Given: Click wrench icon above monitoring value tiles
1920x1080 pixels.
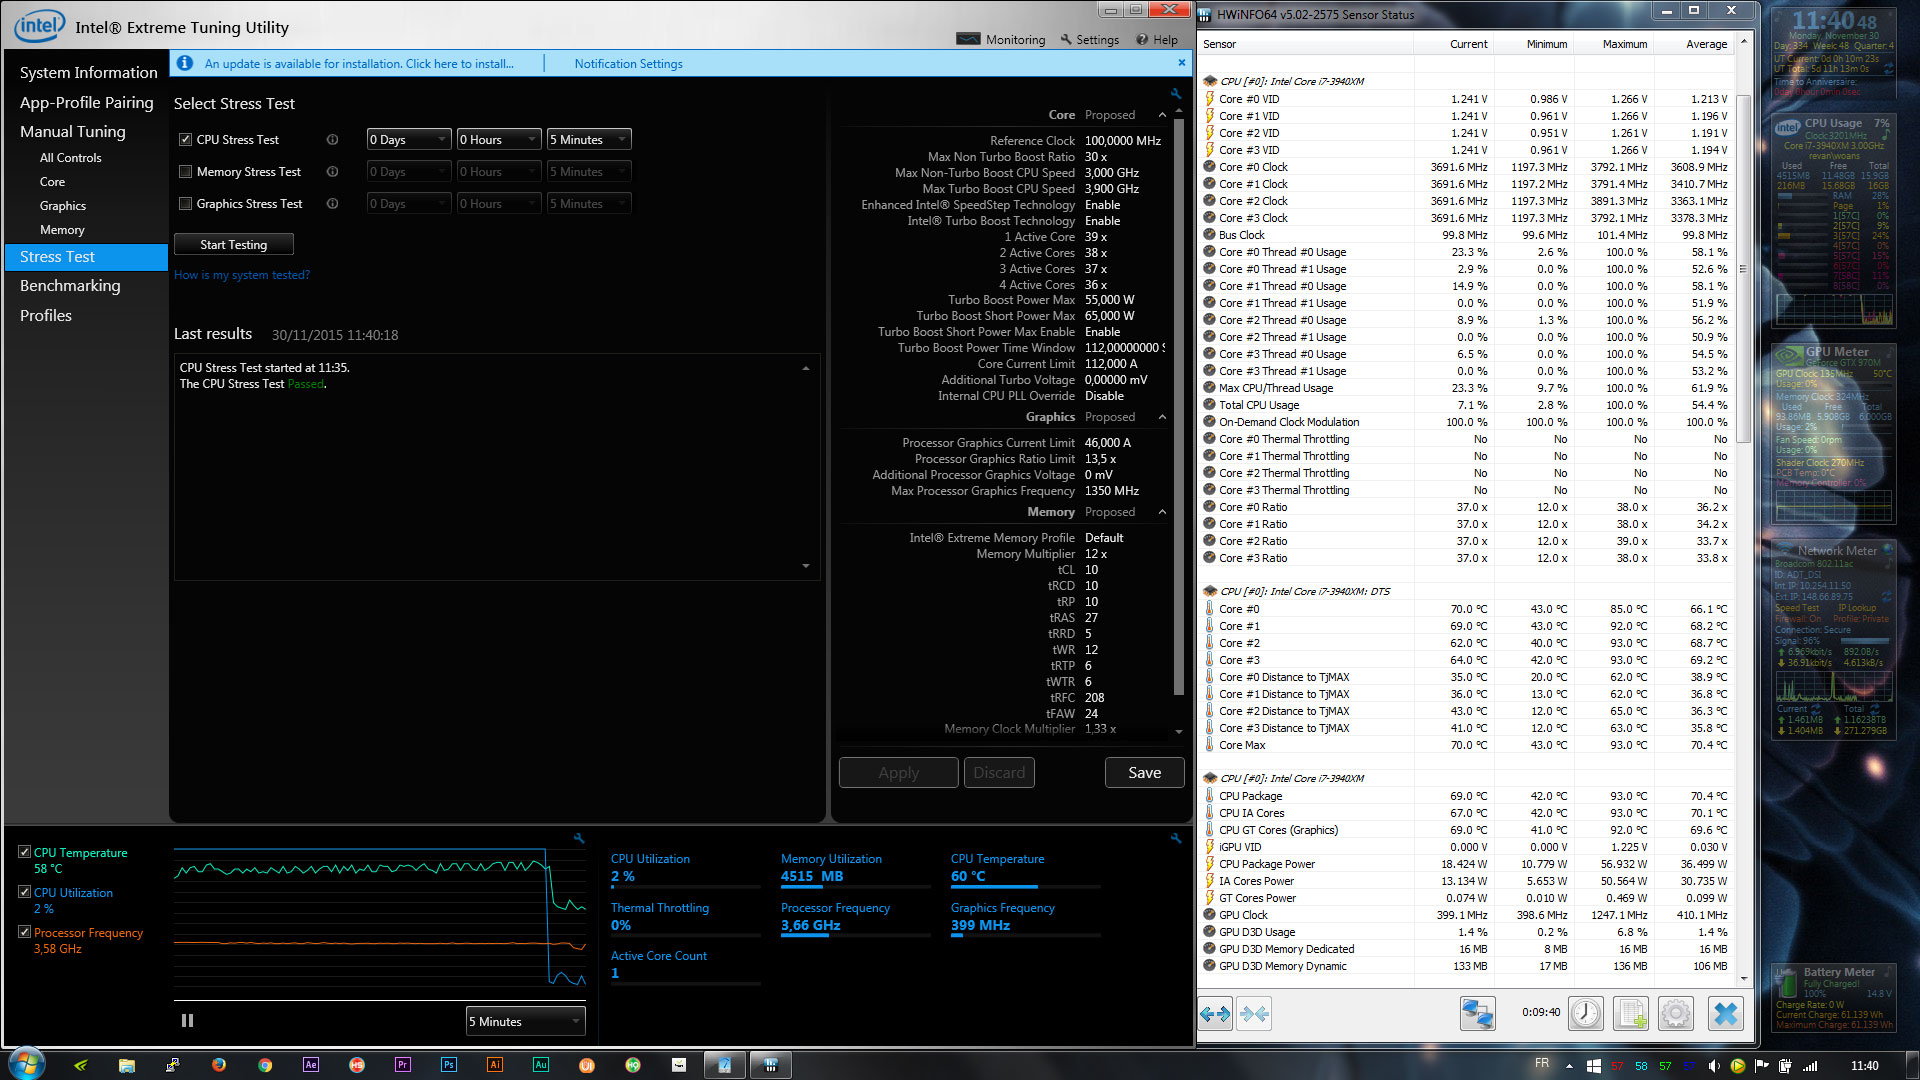Looking at the screenshot, I should (x=1176, y=838).
